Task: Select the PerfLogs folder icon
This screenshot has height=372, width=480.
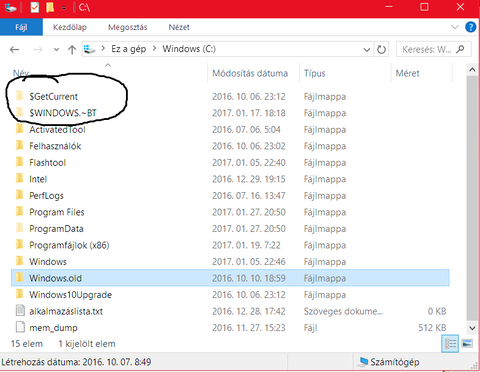Action: pyautogui.click(x=20, y=195)
